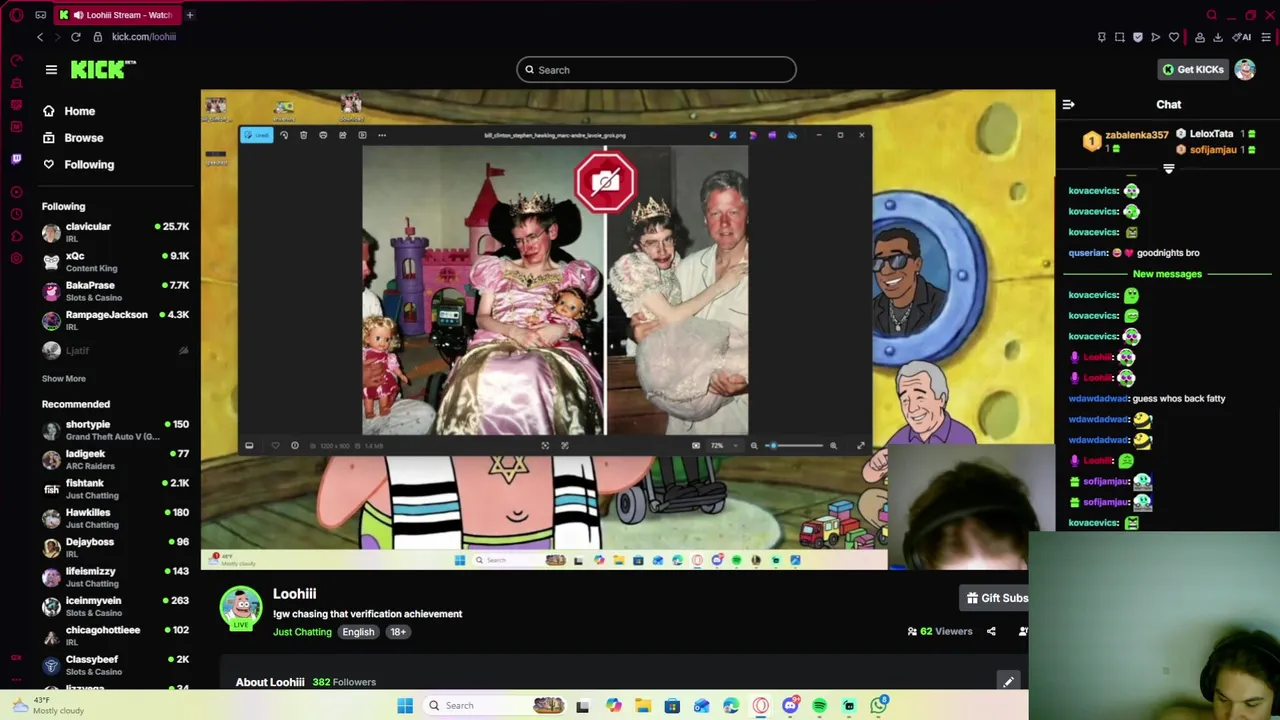Open a new browser tab
Image resolution: width=1280 pixels, height=720 pixels.
(x=189, y=15)
